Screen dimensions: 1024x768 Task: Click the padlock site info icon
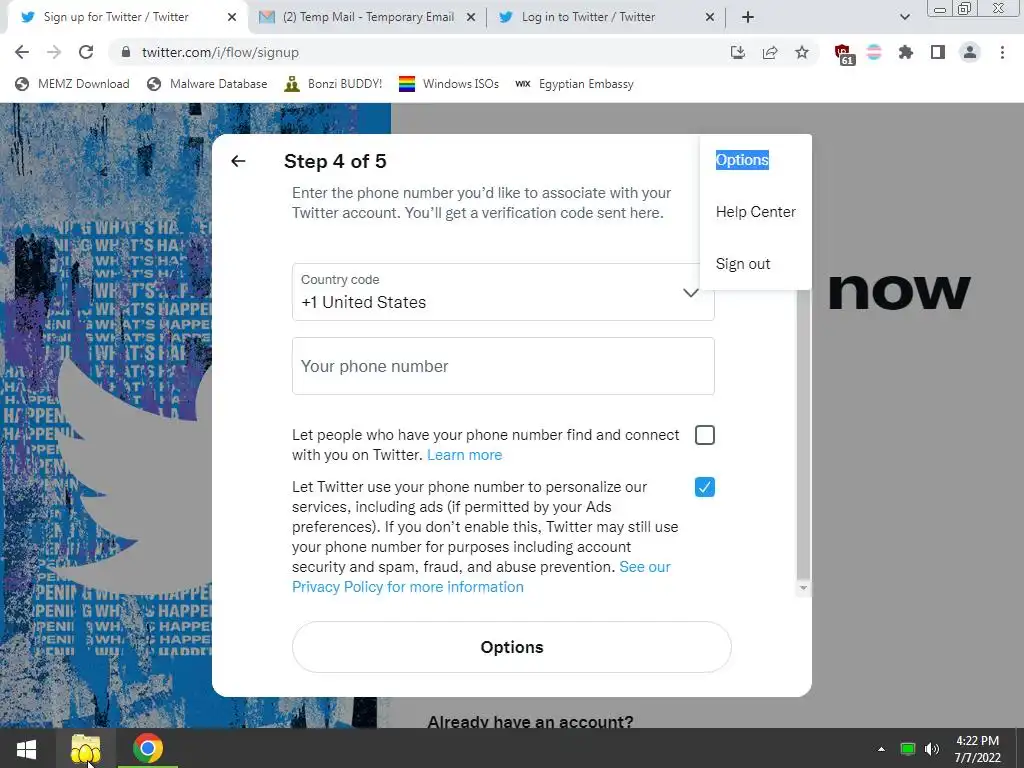tap(126, 52)
